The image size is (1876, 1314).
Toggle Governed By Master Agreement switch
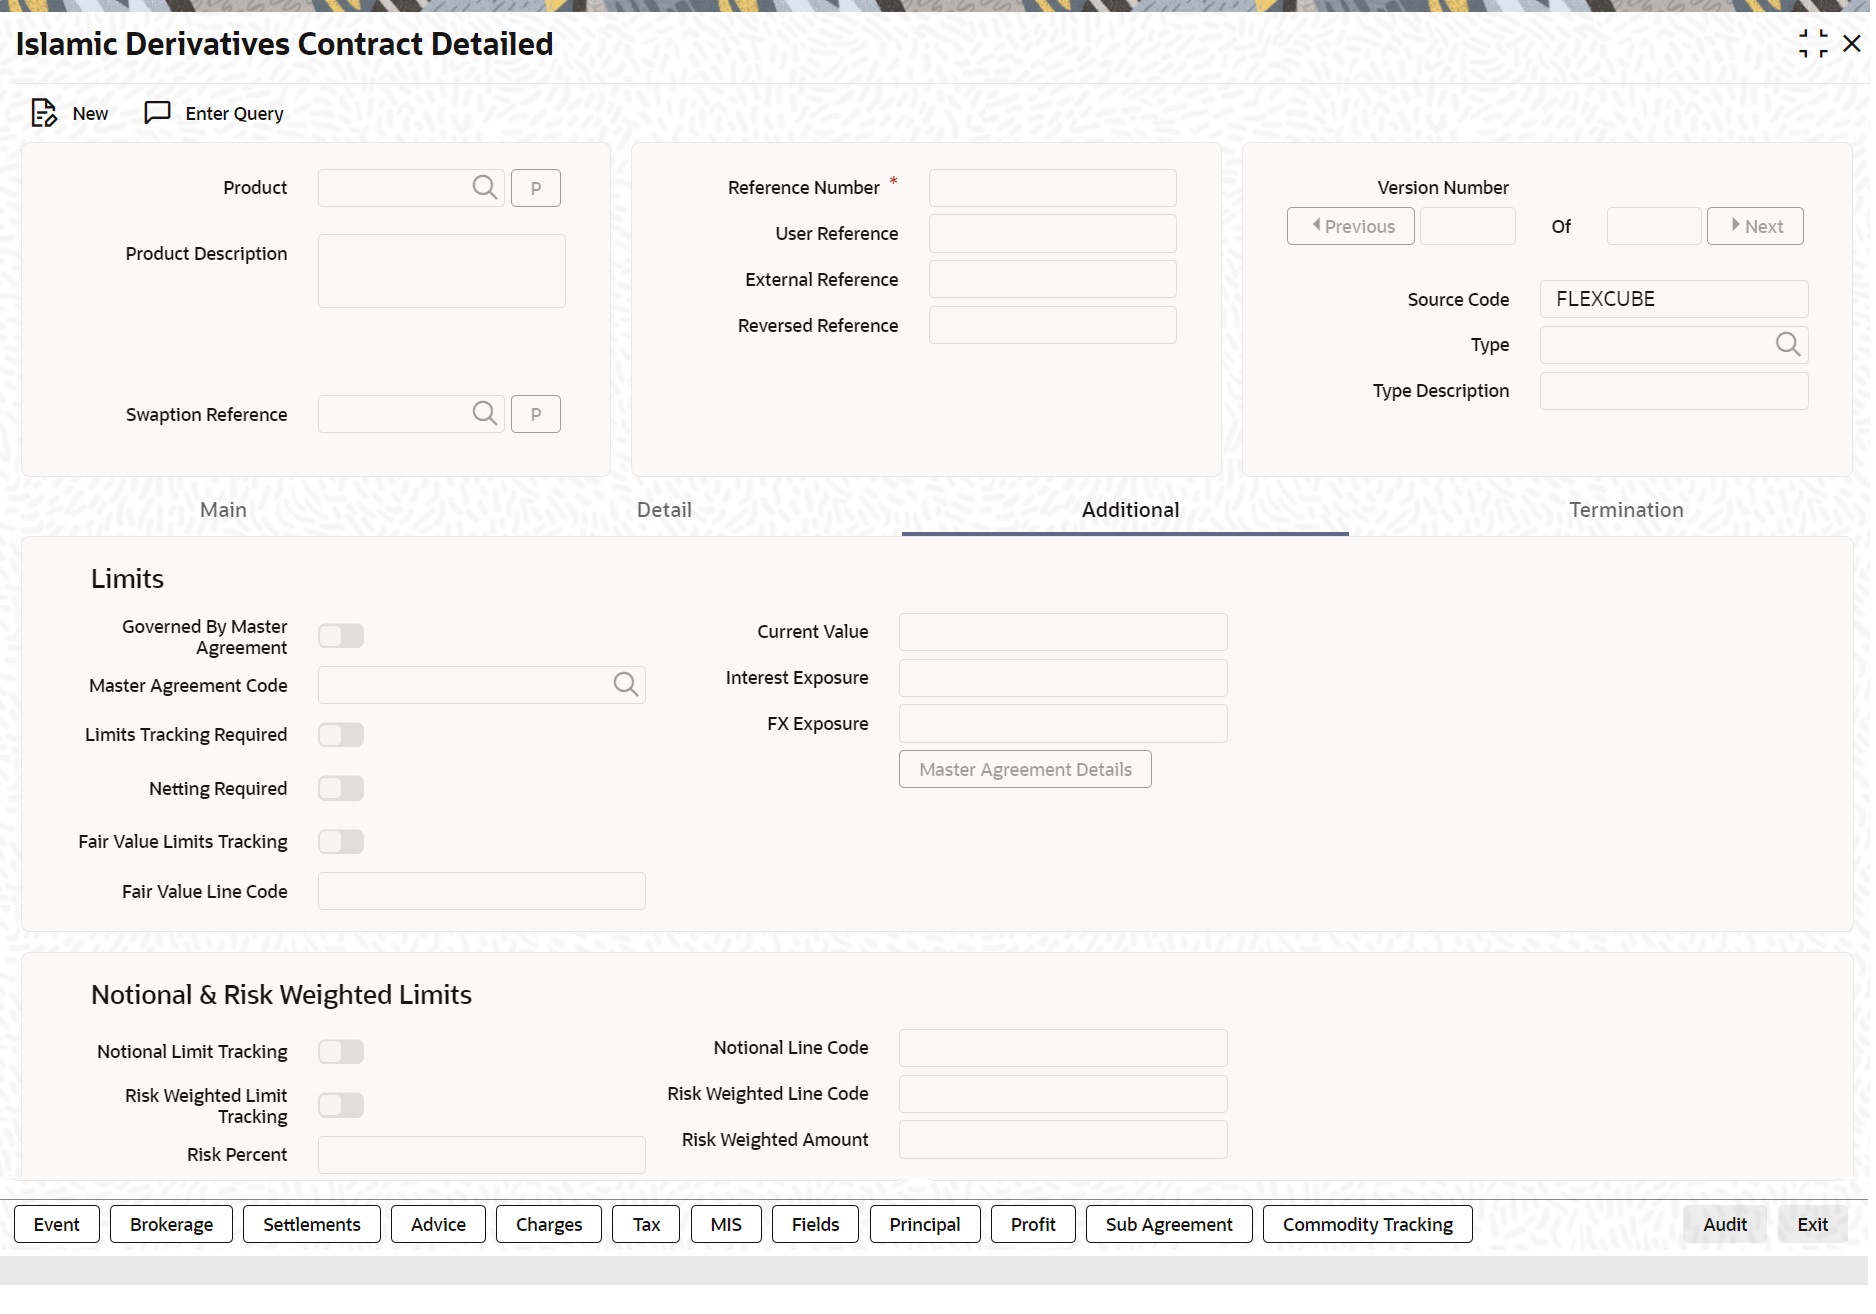pyautogui.click(x=341, y=636)
